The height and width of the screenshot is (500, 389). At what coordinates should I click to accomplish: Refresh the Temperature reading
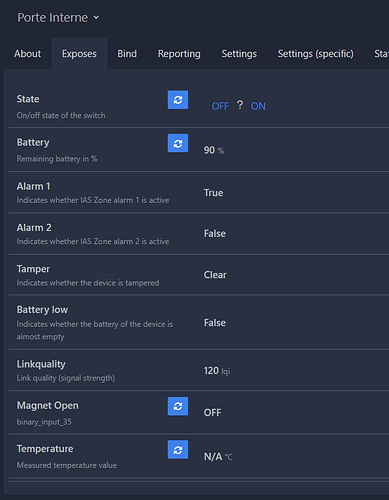tap(178, 450)
